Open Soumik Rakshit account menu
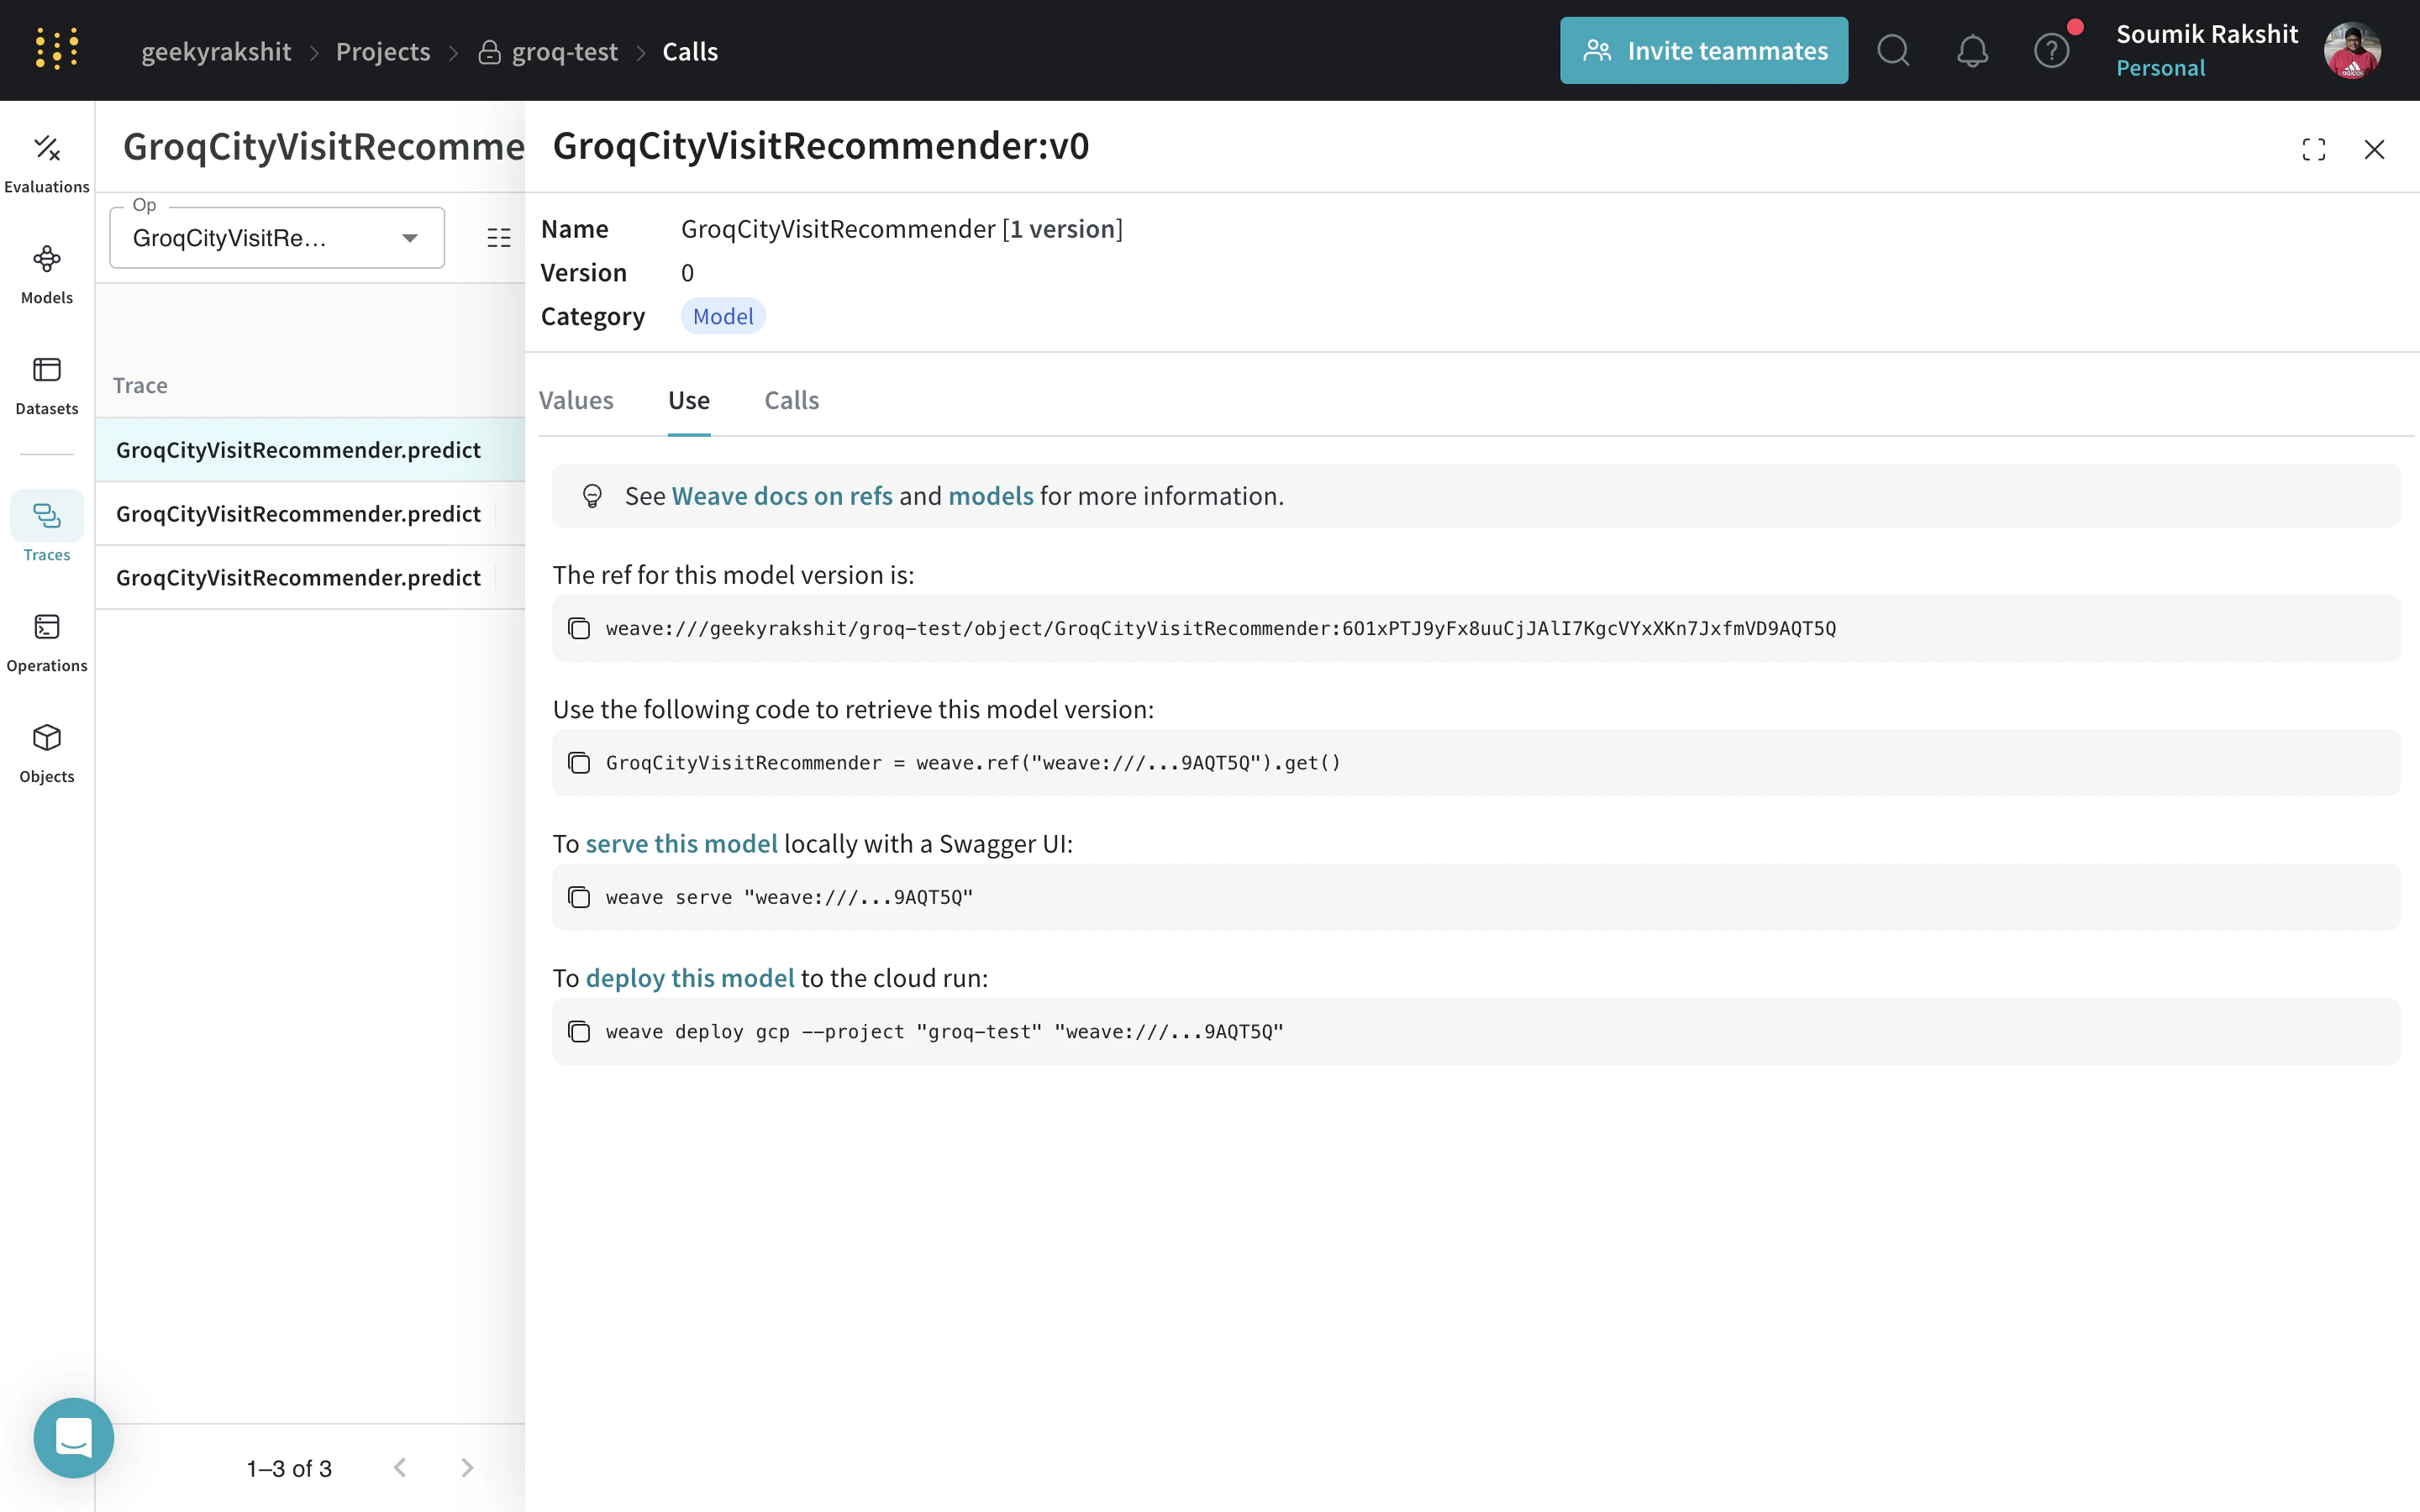 2351,50
